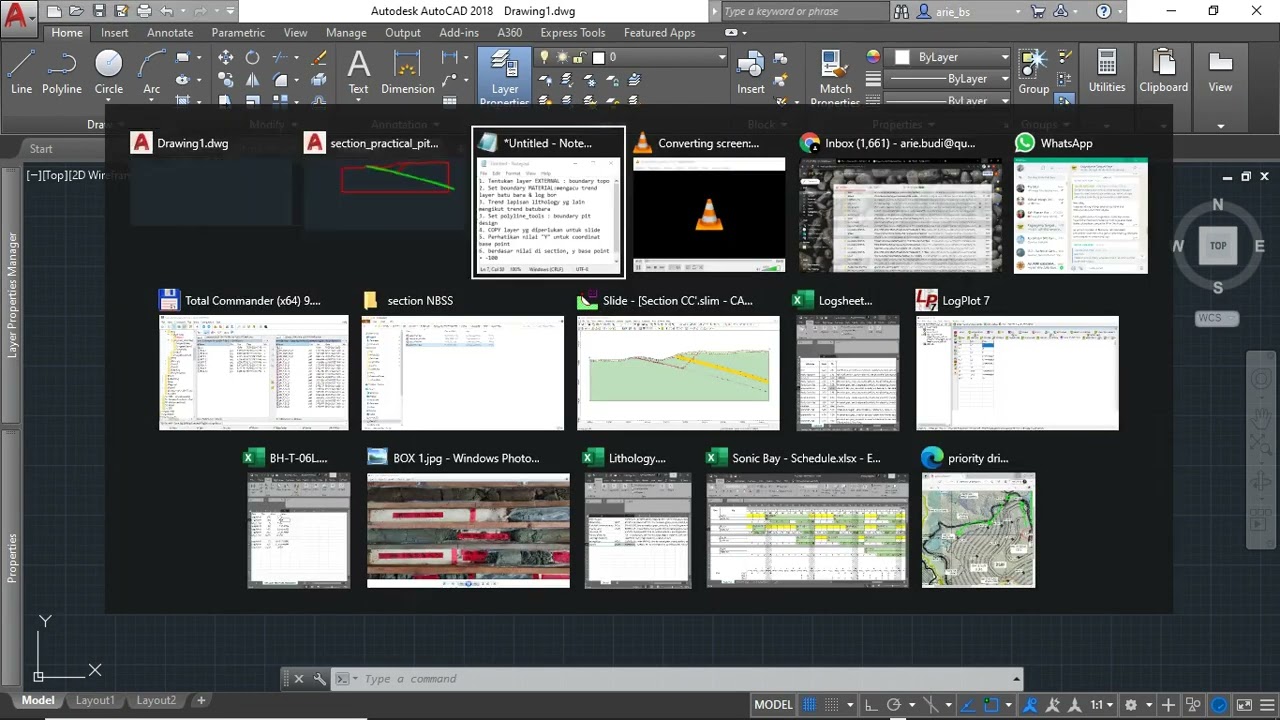
Task: Switch to the Parametric ribbon tab
Action: [x=238, y=32]
